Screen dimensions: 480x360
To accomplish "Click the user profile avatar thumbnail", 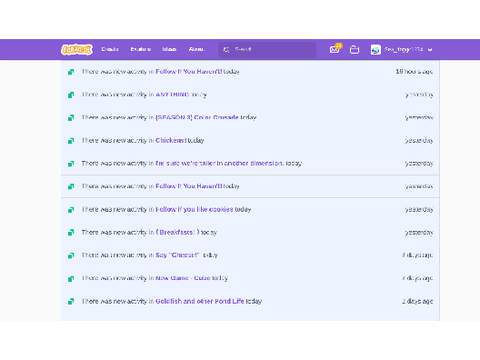I will coord(376,50).
